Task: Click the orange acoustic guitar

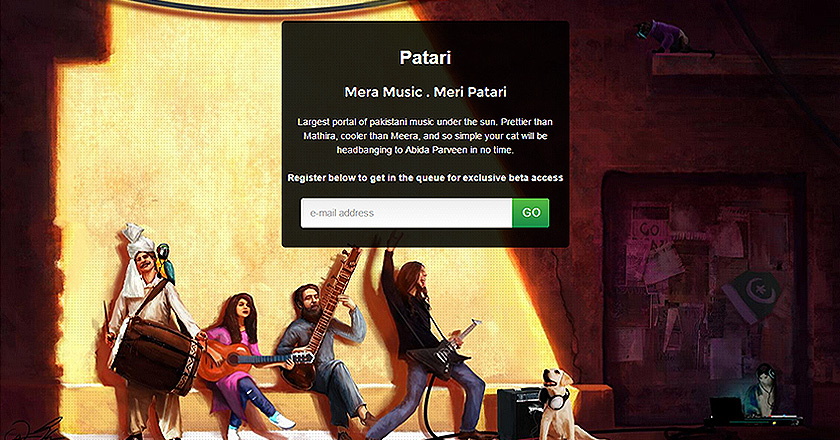Action: [248, 361]
